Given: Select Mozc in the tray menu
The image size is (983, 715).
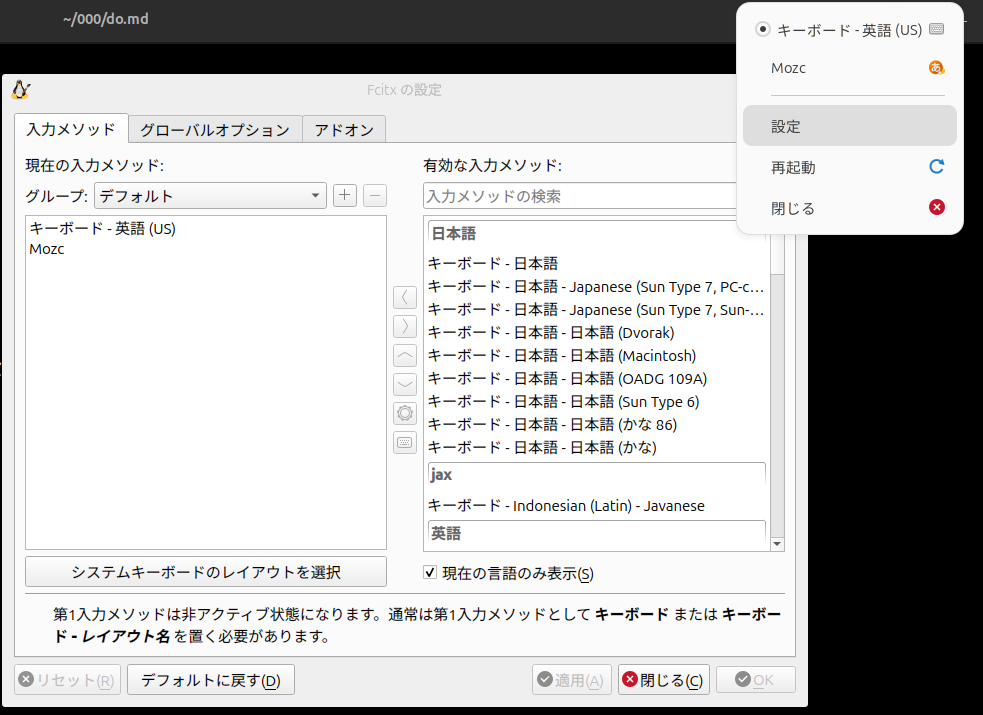Looking at the screenshot, I should click(x=850, y=68).
